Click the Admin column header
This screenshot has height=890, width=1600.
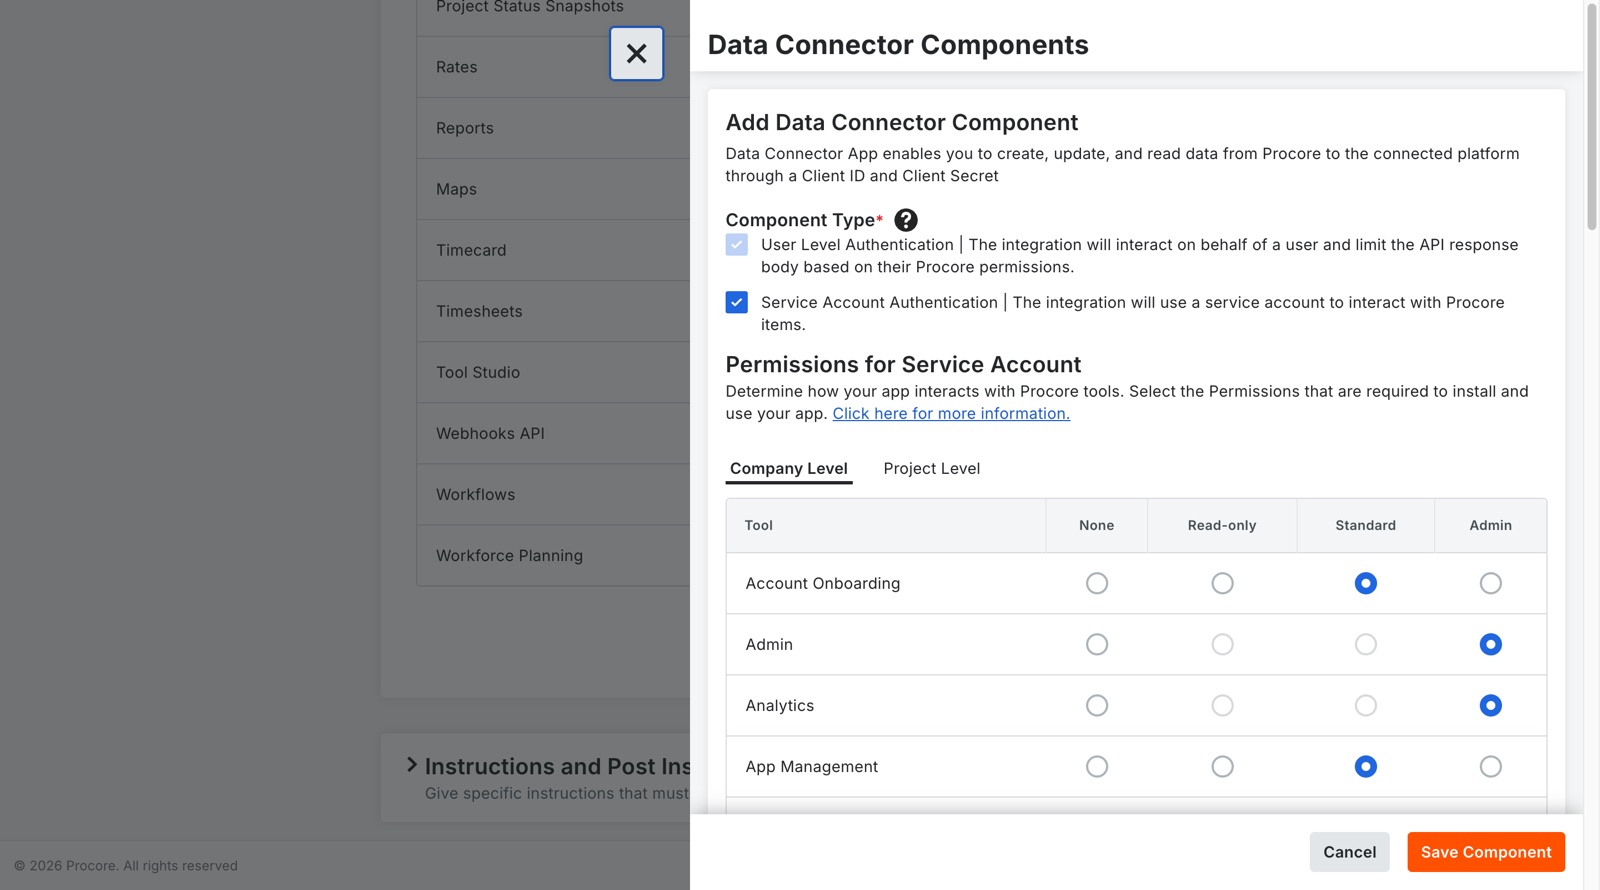coord(1491,525)
